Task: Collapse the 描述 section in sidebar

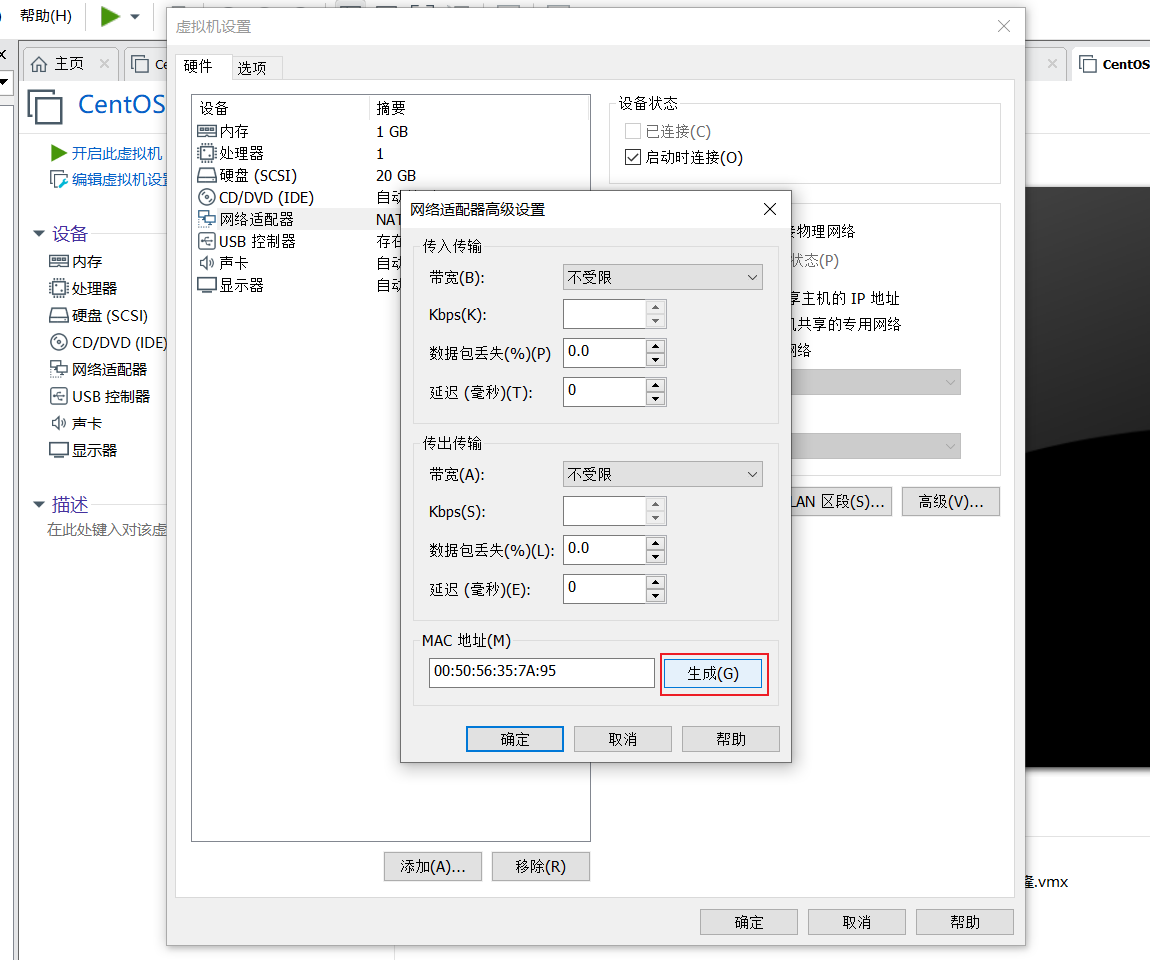Action: tap(39, 504)
